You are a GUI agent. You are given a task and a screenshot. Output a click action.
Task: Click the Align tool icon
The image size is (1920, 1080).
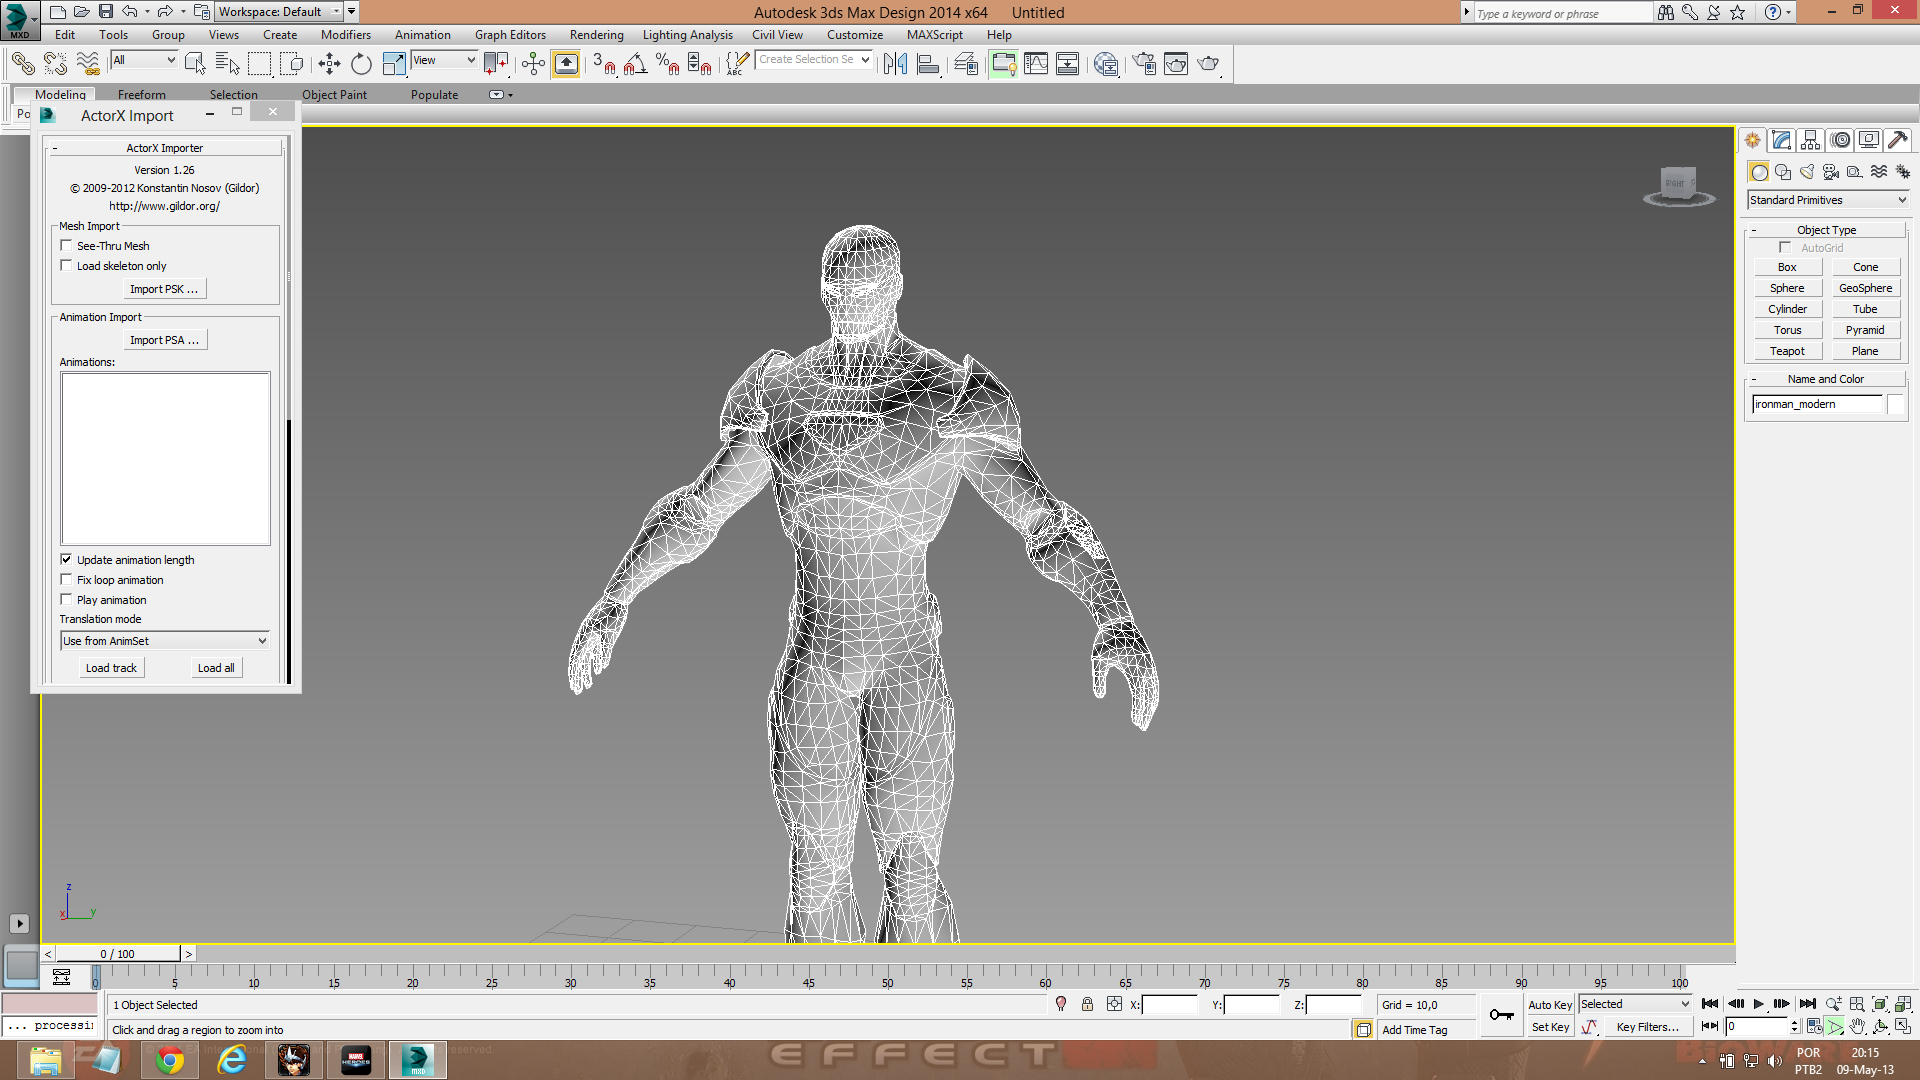point(929,64)
